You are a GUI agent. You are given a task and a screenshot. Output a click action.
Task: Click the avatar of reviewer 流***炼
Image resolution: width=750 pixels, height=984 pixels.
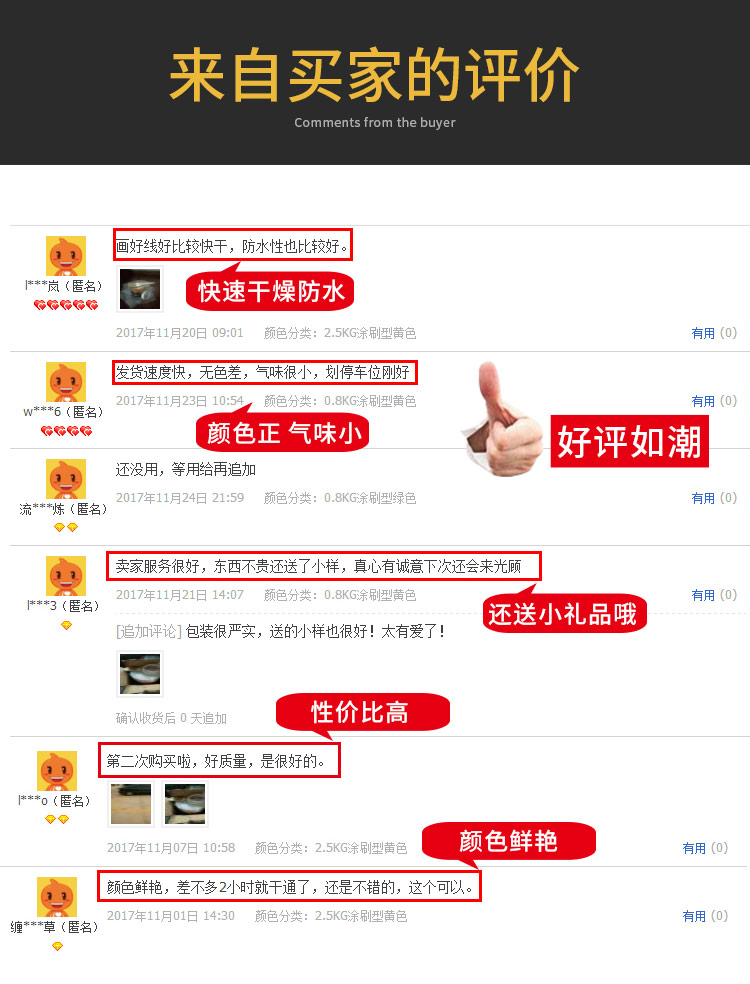tap(66, 479)
